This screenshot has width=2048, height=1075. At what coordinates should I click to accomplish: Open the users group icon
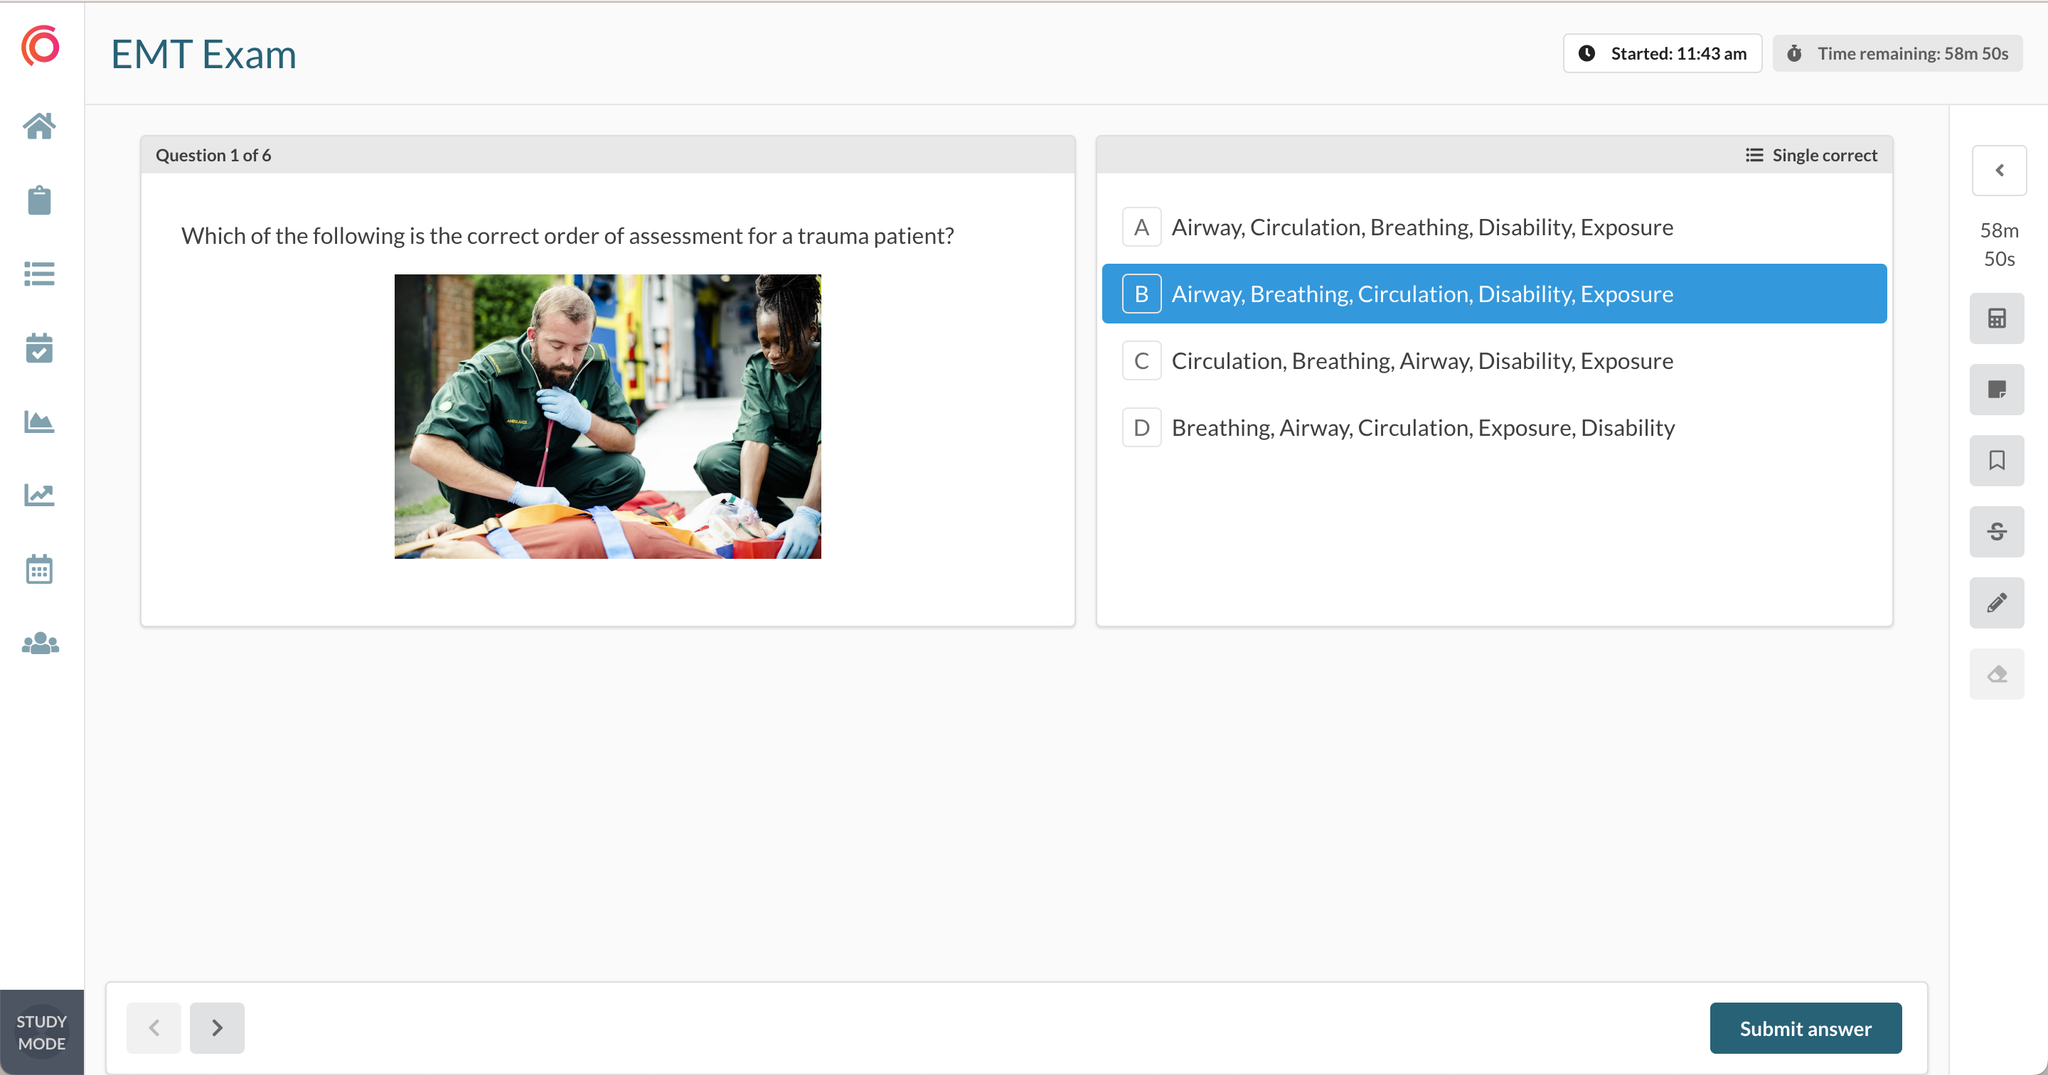tap(40, 644)
